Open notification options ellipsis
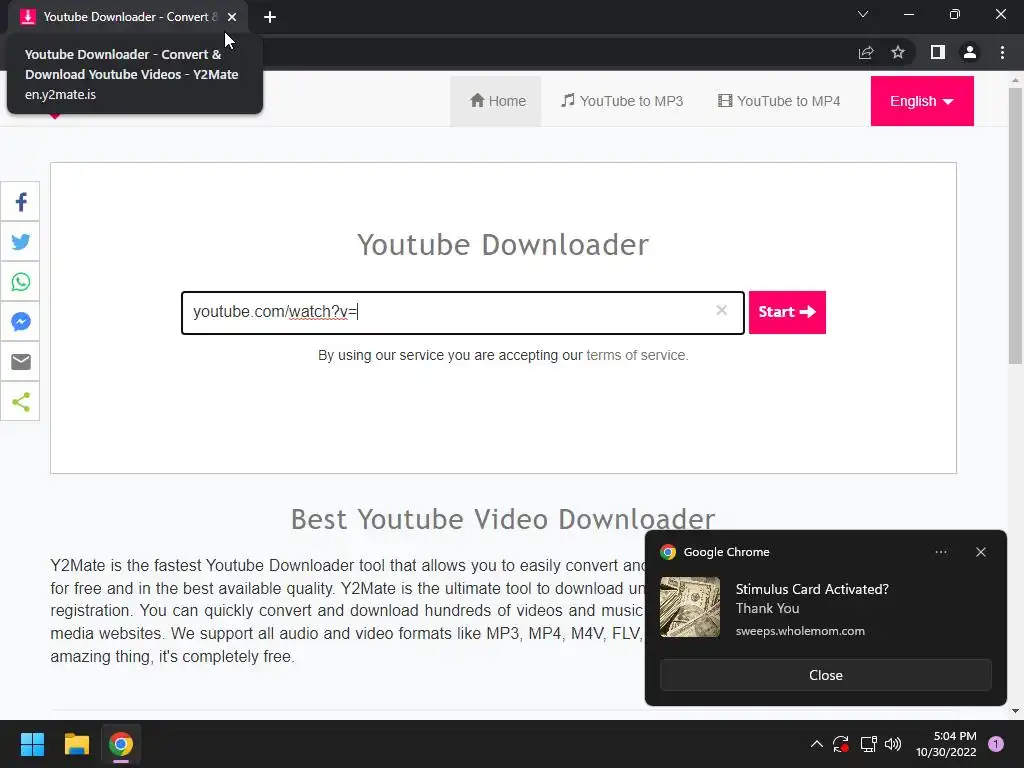 click(x=940, y=552)
